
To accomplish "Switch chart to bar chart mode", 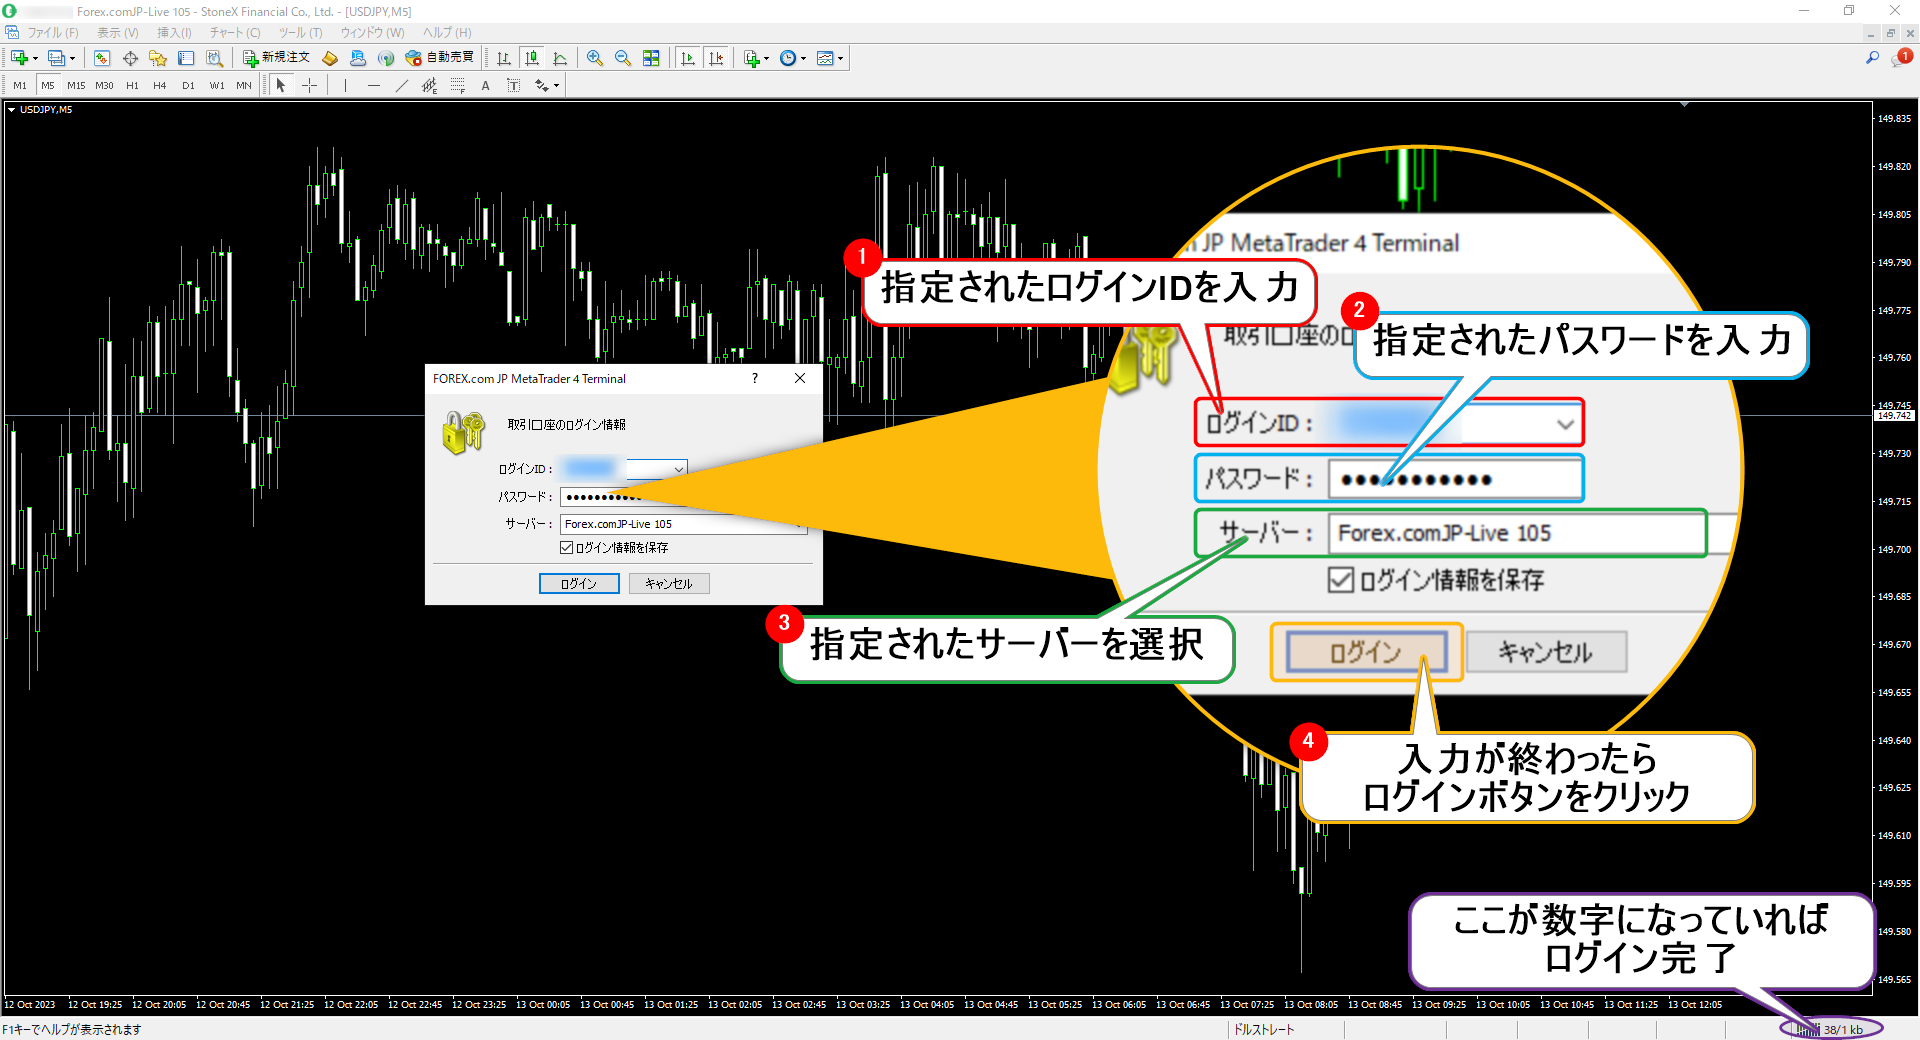I will (504, 58).
